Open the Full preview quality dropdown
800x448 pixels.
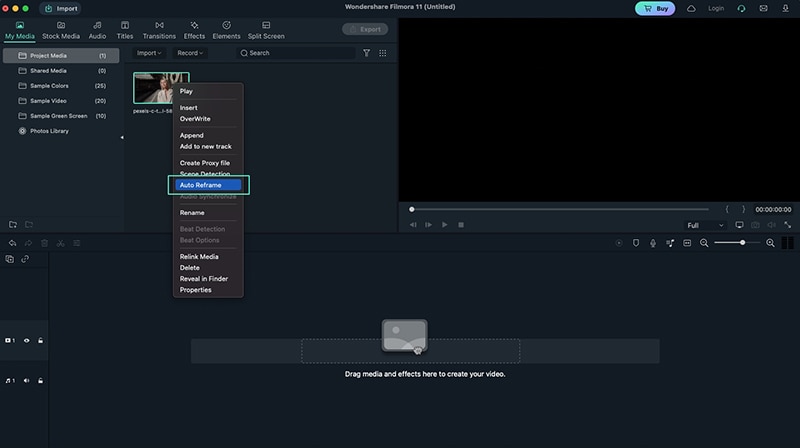(x=705, y=225)
